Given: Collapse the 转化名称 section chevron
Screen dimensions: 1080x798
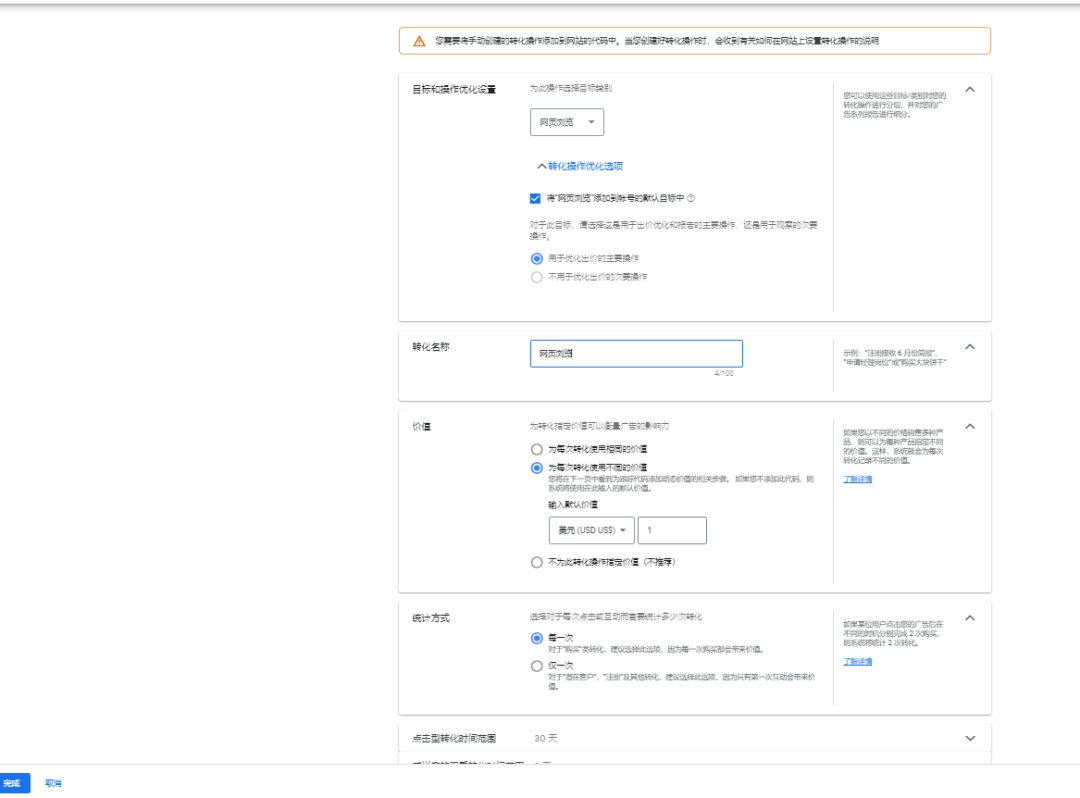Looking at the screenshot, I should click(970, 347).
